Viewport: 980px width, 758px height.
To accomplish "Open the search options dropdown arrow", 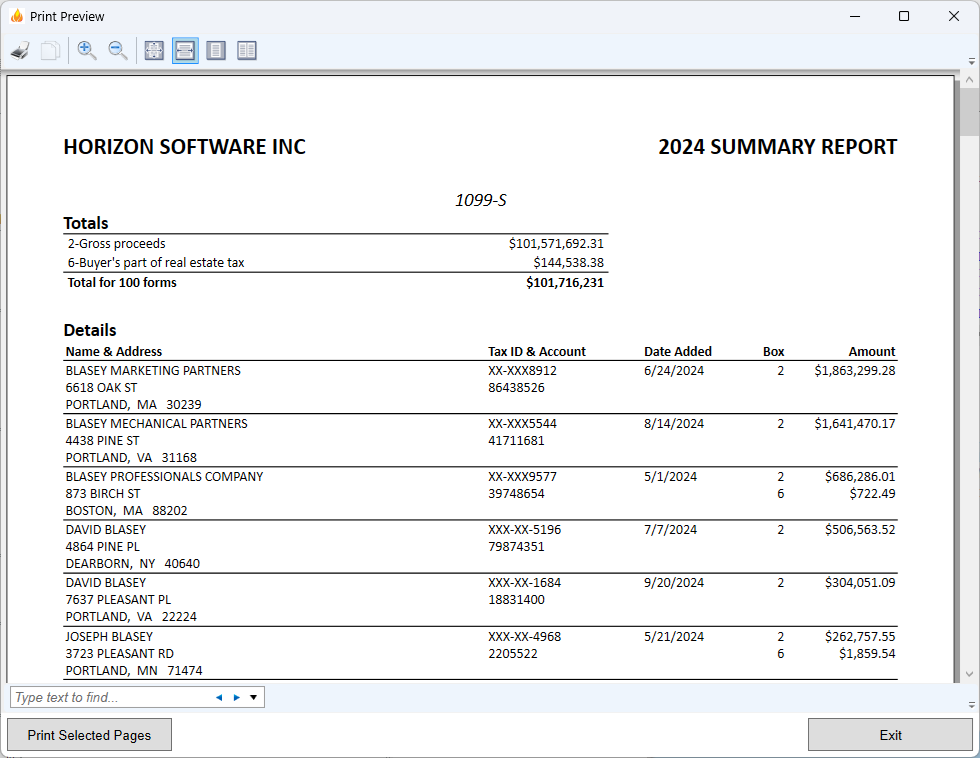I will tap(253, 697).
